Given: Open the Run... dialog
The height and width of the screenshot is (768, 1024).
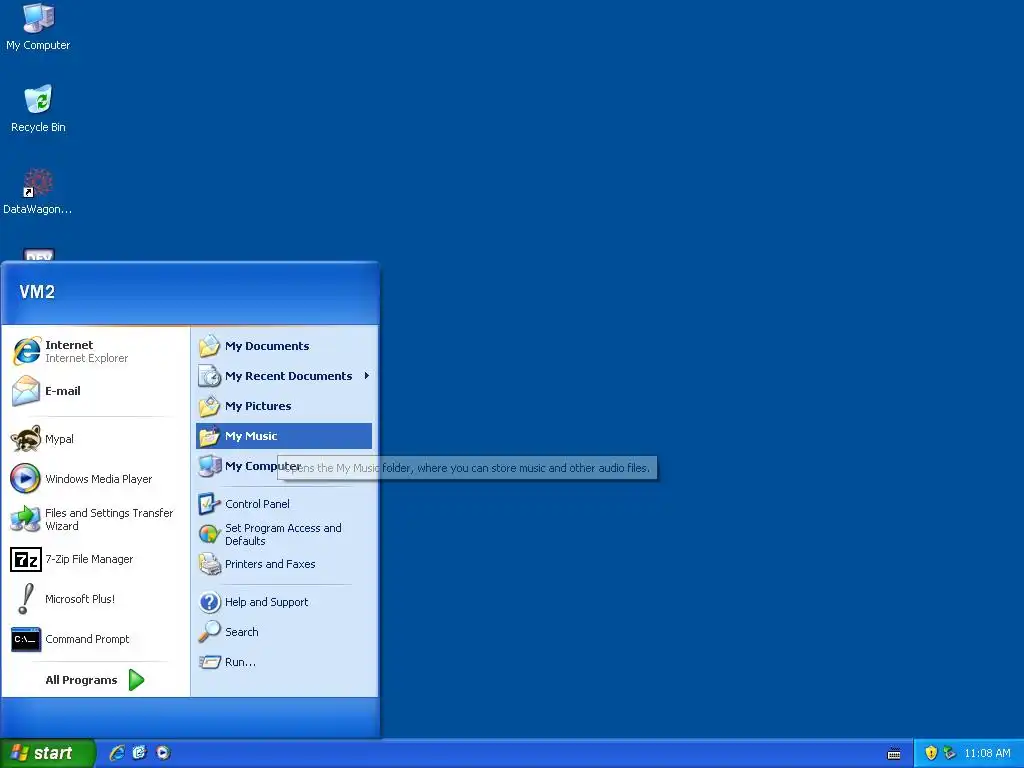Looking at the screenshot, I should (x=284, y=662).
